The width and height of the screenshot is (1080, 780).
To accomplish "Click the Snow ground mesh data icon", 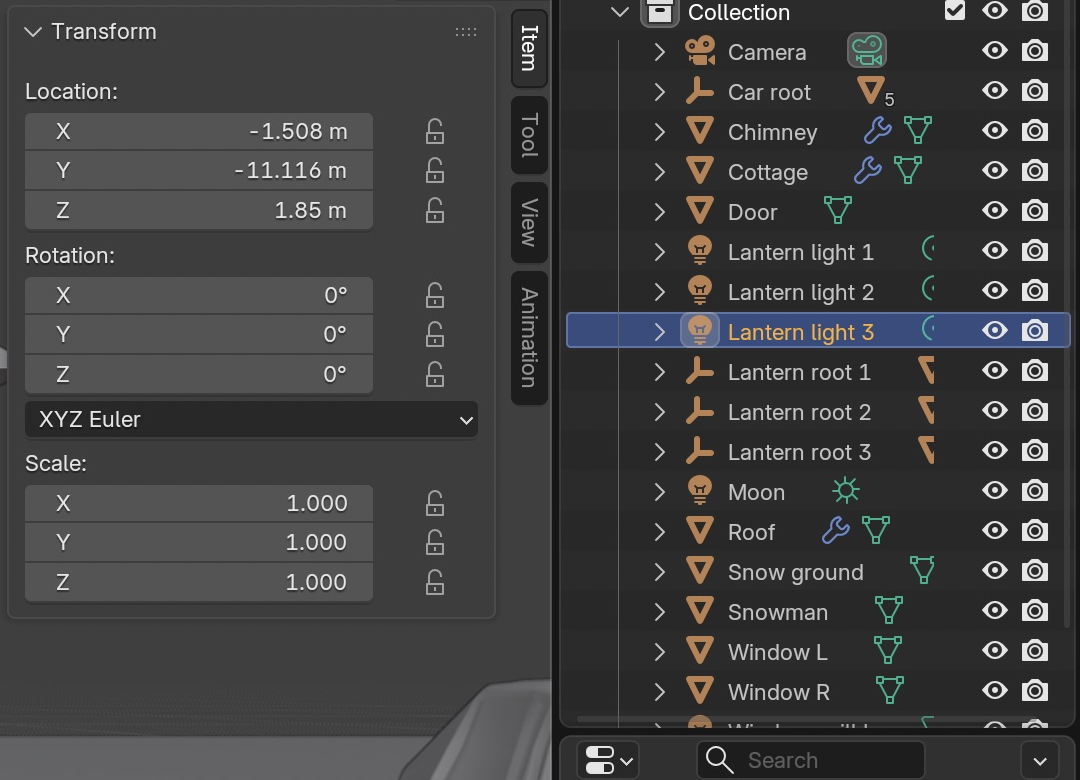I will tap(922, 570).
